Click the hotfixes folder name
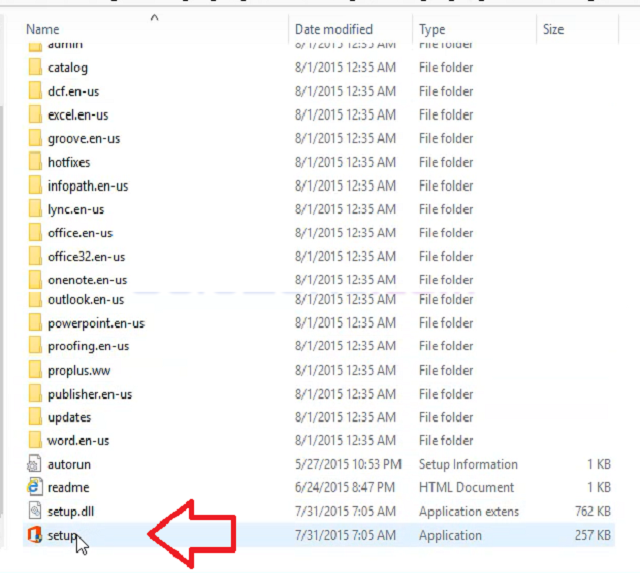This screenshot has width=640, height=573. [69, 162]
